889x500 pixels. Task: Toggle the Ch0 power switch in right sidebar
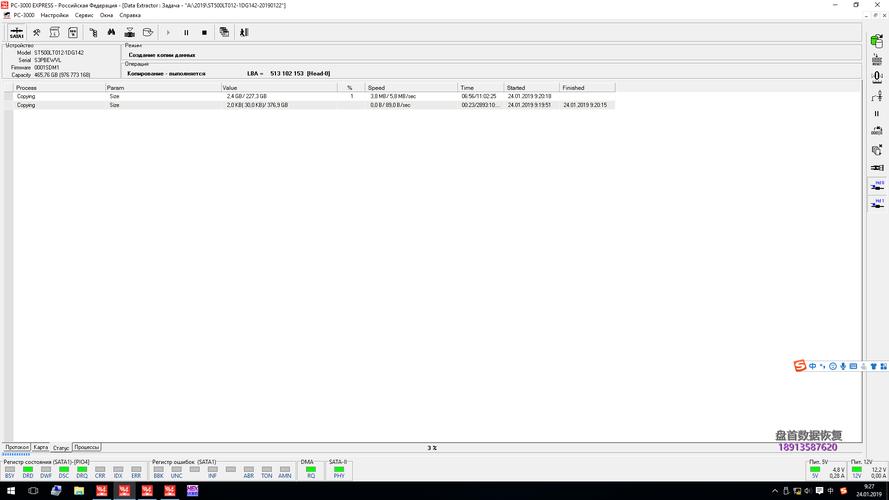tap(878, 184)
